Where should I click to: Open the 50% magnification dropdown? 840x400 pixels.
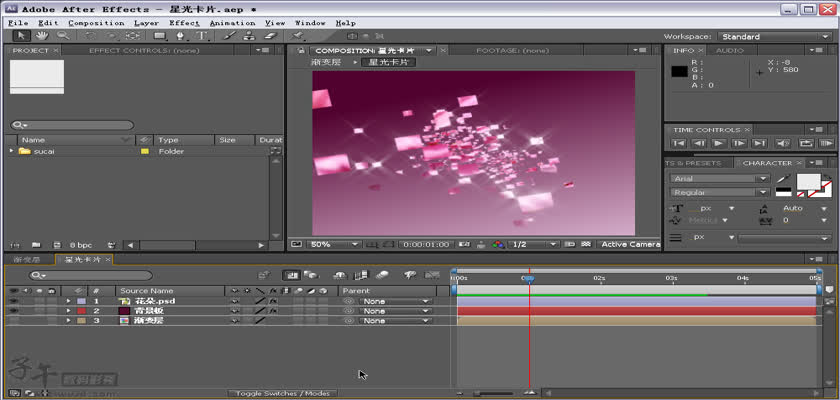(334, 244)
